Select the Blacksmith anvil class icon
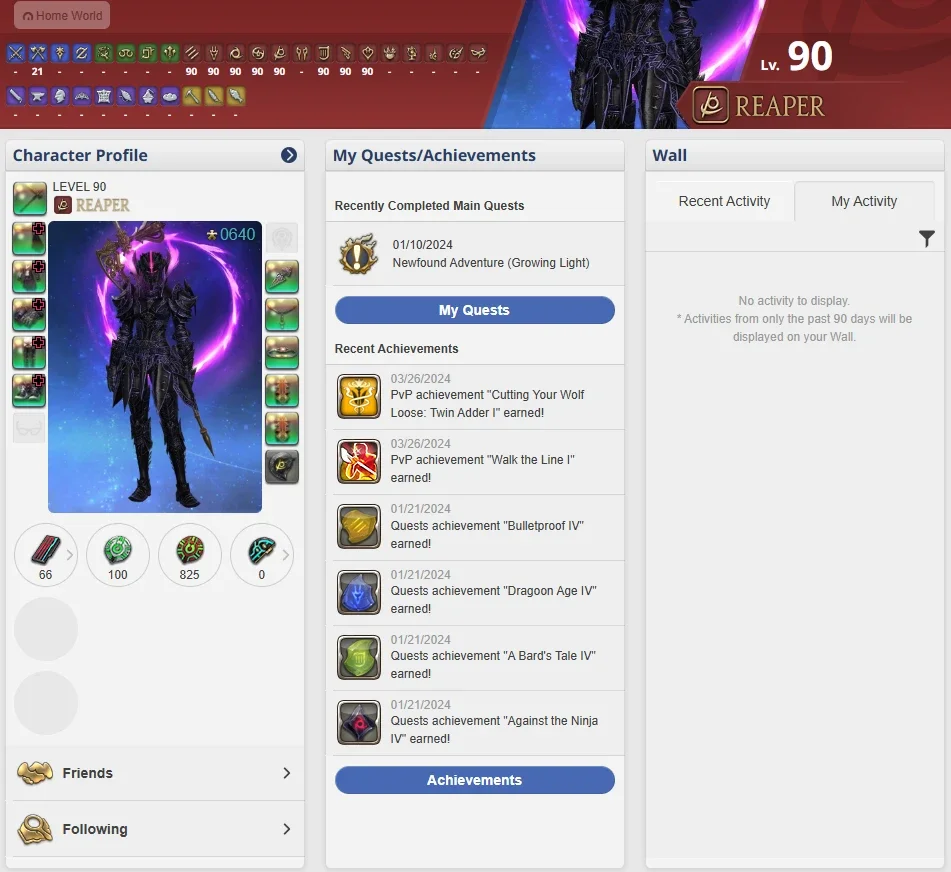 tap(38, 96)
